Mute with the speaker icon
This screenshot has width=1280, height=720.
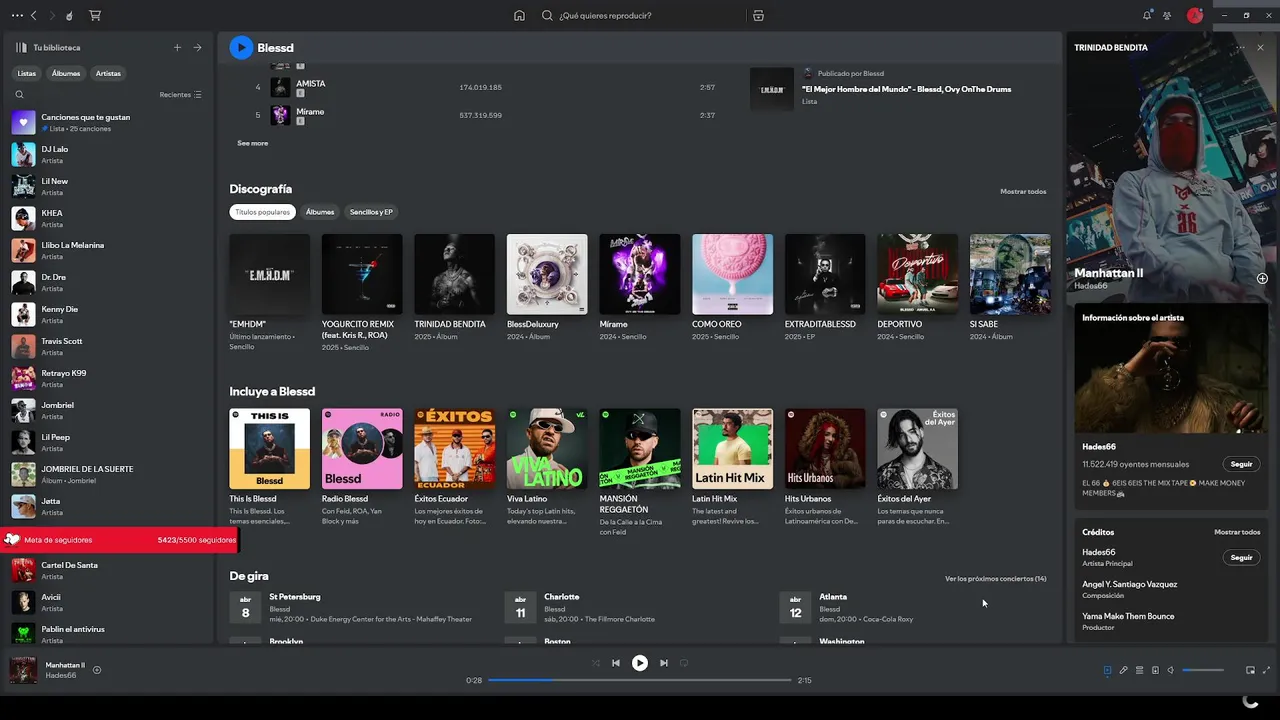coord(1171,670)
